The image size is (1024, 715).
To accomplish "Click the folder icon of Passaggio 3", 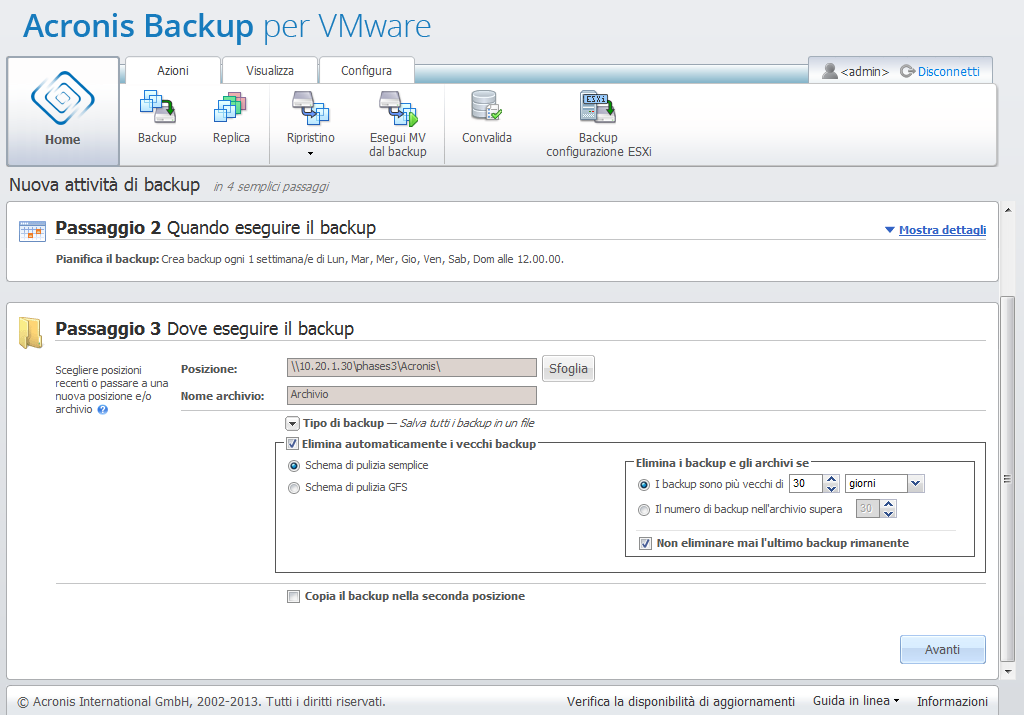I will coord(31,332).
